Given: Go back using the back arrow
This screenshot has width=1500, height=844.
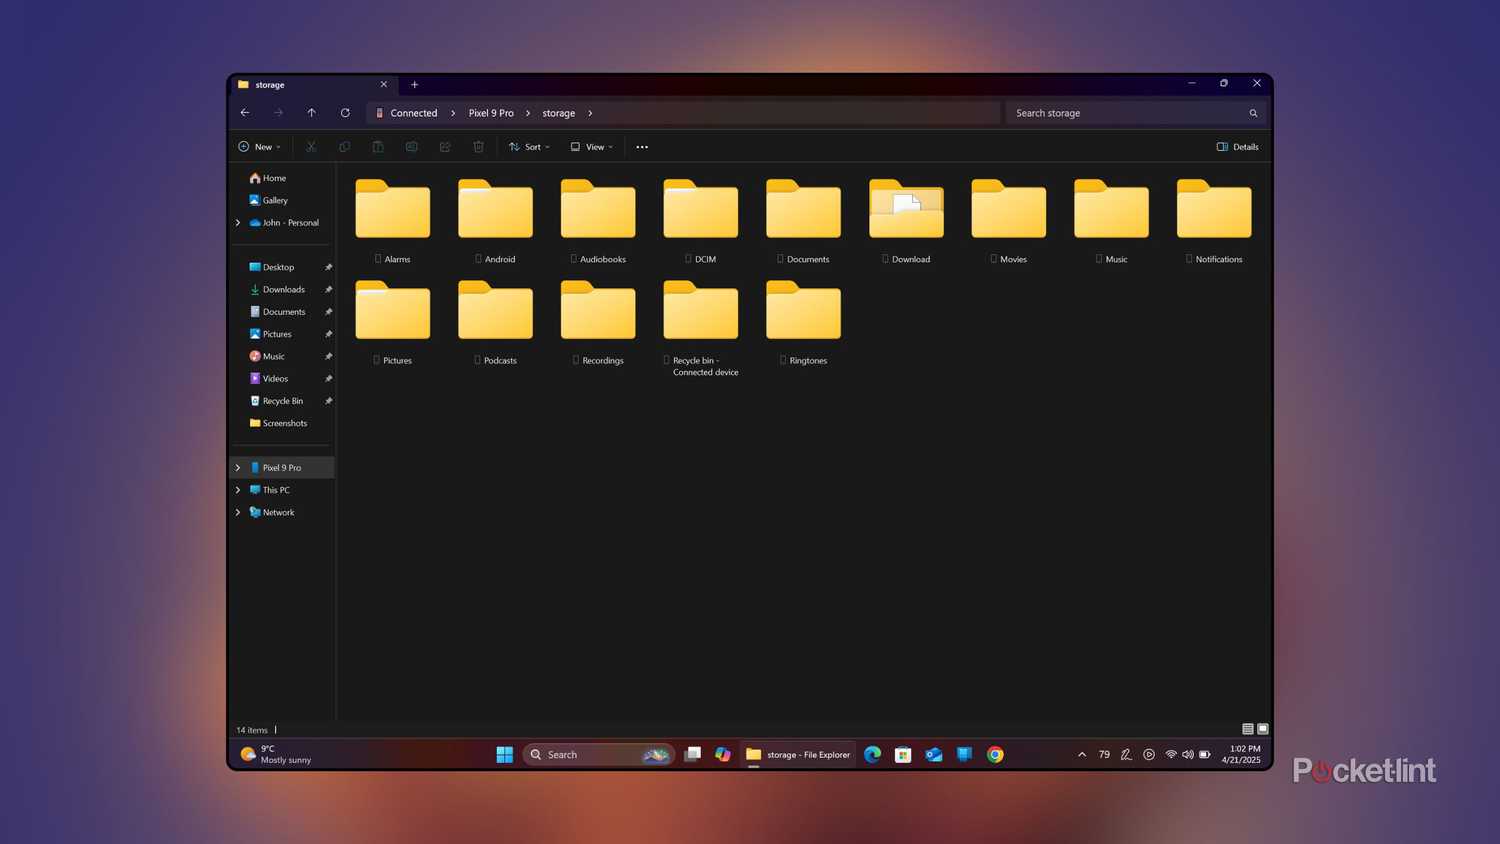Looking at the screenshot, I should pos(245,113).
